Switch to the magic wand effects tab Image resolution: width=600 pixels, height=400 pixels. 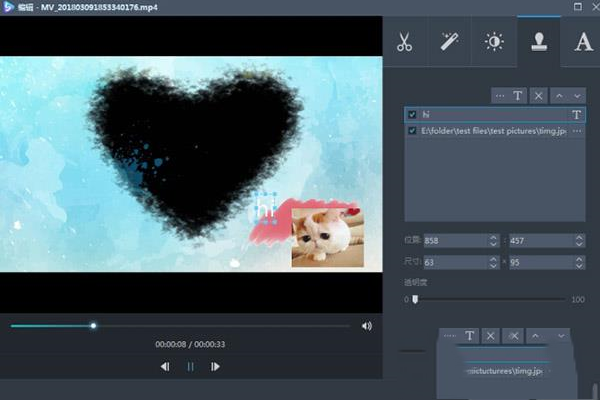(450, 41)
